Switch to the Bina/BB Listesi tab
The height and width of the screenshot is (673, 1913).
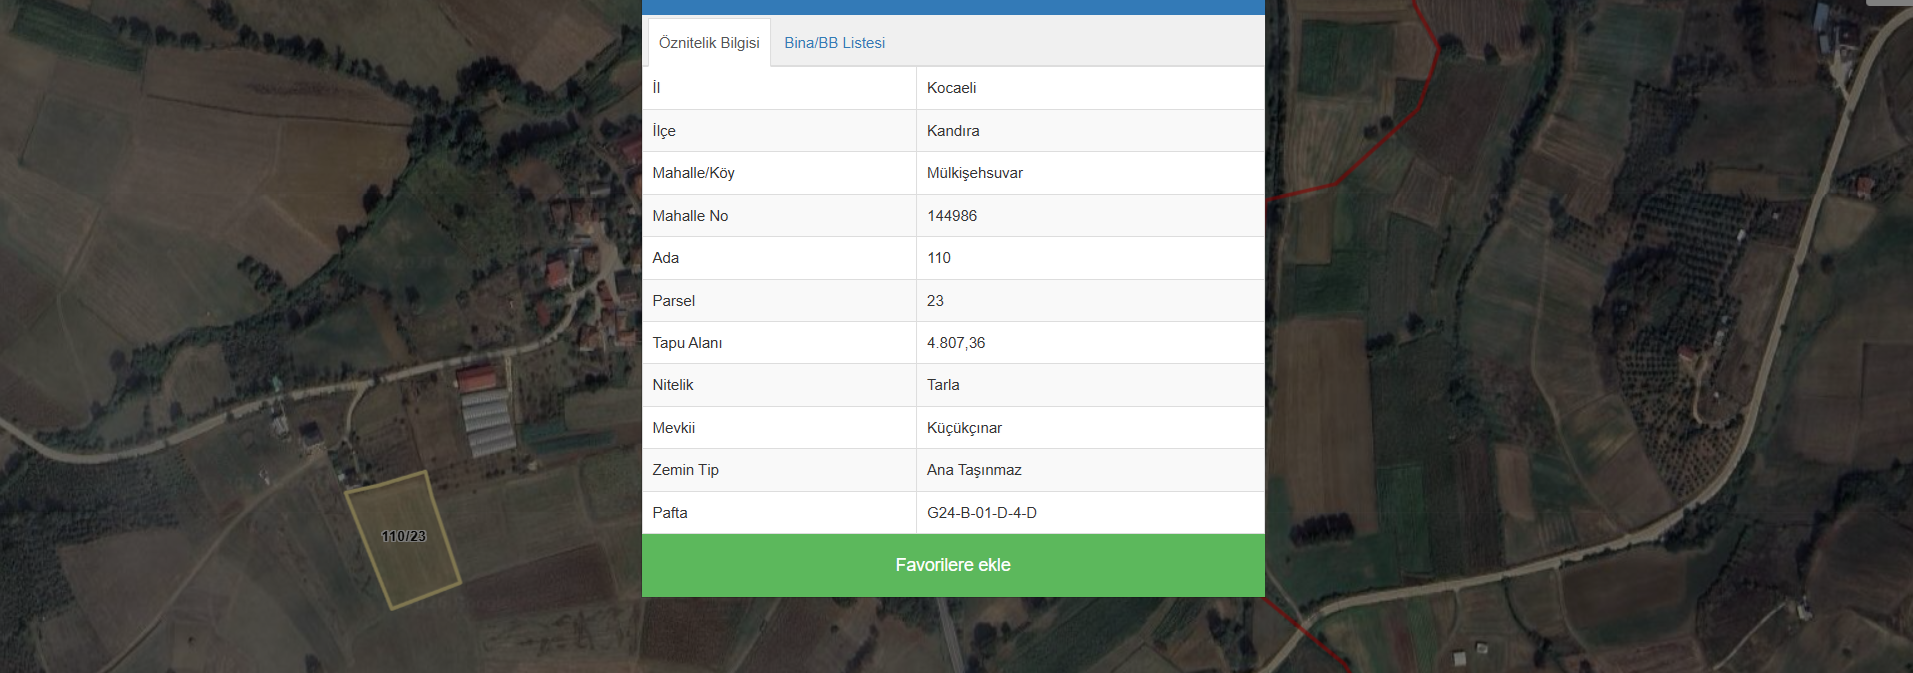pos(834,43)
